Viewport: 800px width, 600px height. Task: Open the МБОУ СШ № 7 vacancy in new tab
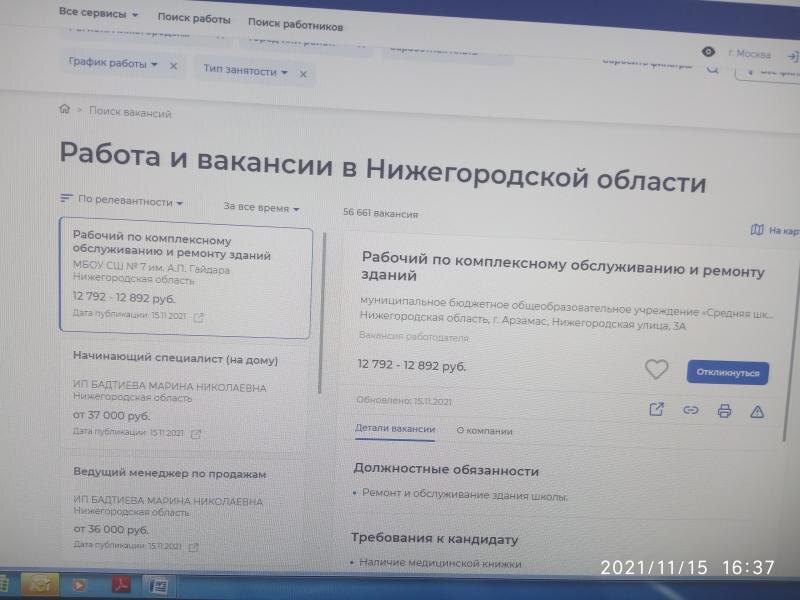point(198,318)
